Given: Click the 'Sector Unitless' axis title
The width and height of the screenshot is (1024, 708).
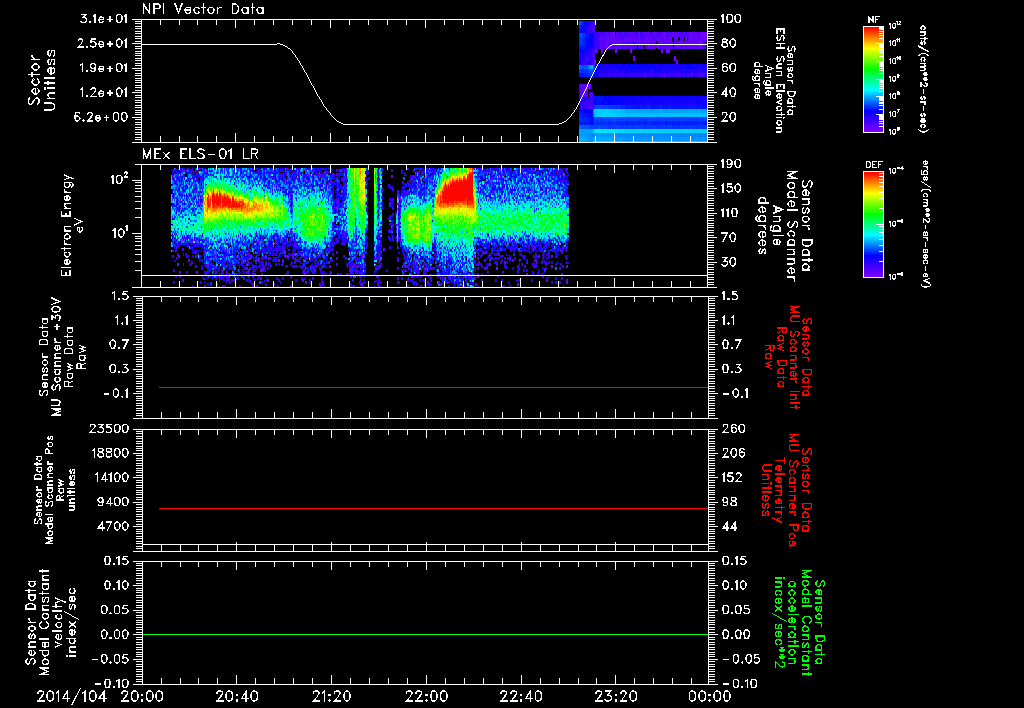Looking at the screenshot, I should [x=42, y=80].
